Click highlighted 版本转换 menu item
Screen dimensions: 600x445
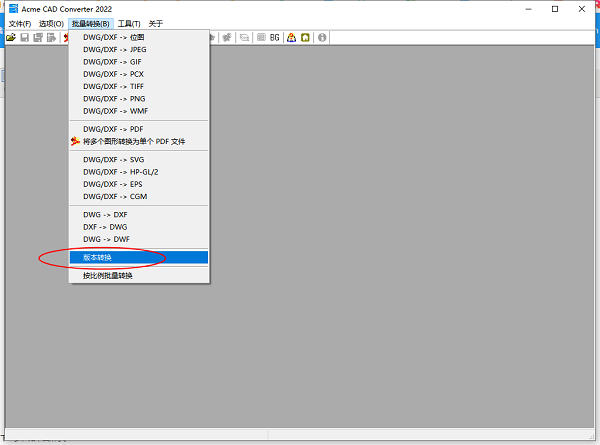[139, 258]
